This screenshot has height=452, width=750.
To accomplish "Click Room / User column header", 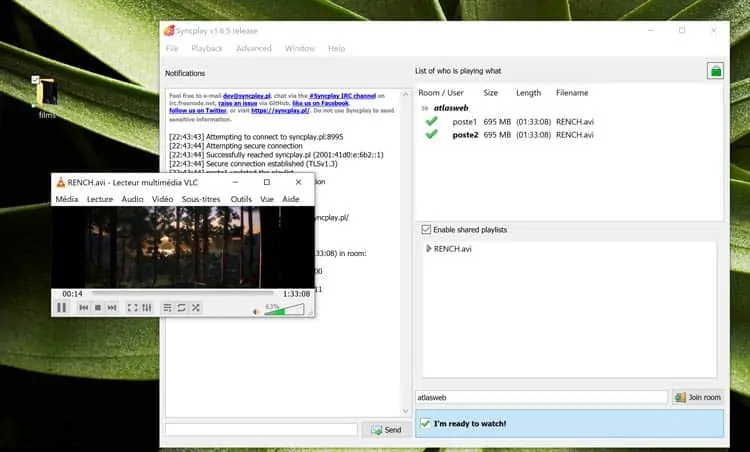I will tap(441, 93).
